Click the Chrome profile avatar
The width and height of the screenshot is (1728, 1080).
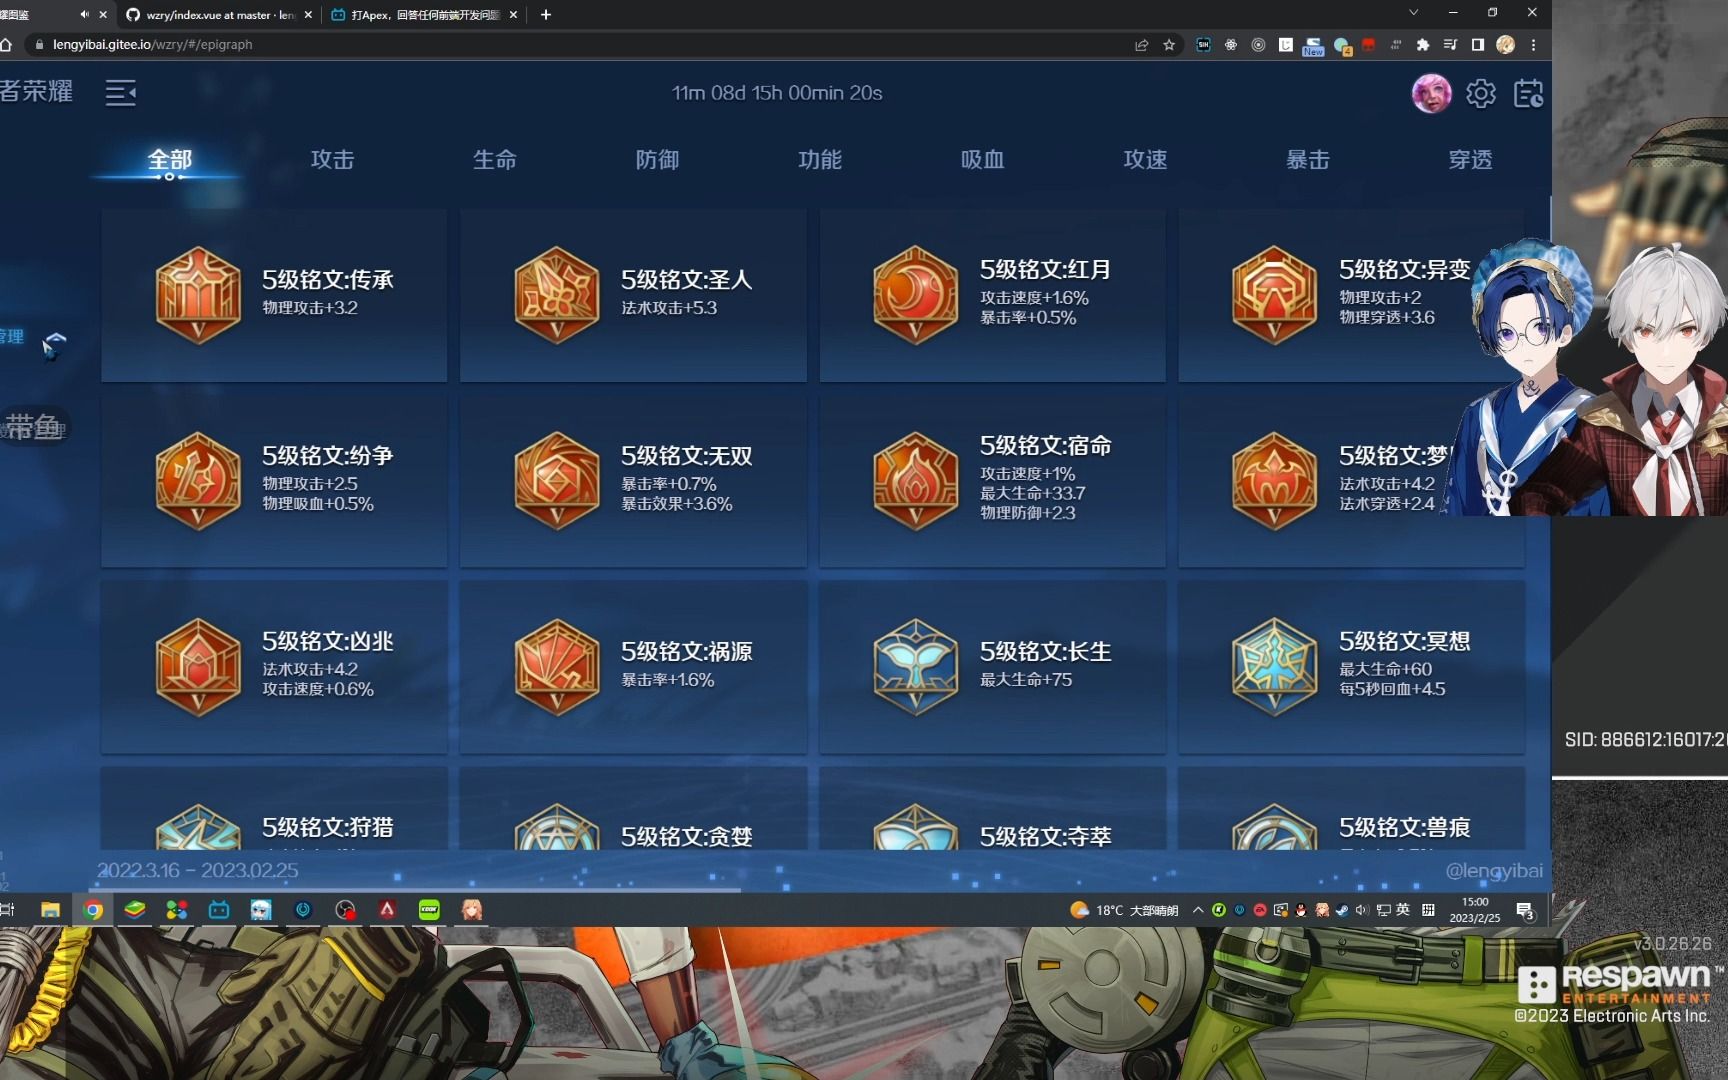(x=1505, y=45)
